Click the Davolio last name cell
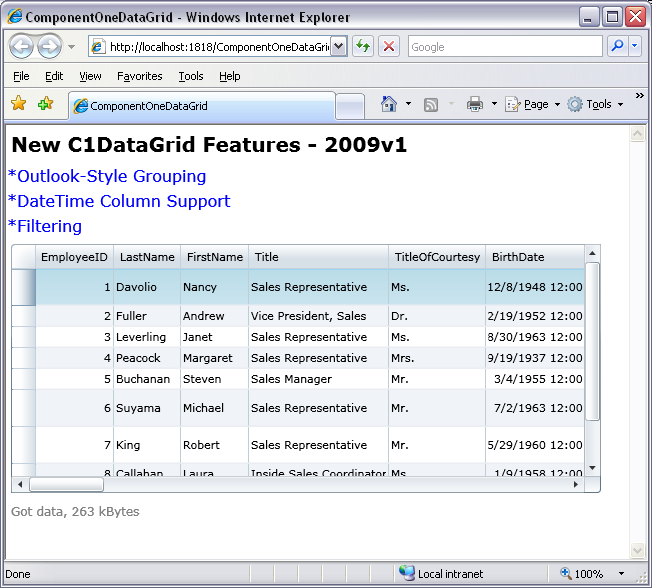This screenshot has width=652, height=588. pyautogui.click(x=147, y=287)
